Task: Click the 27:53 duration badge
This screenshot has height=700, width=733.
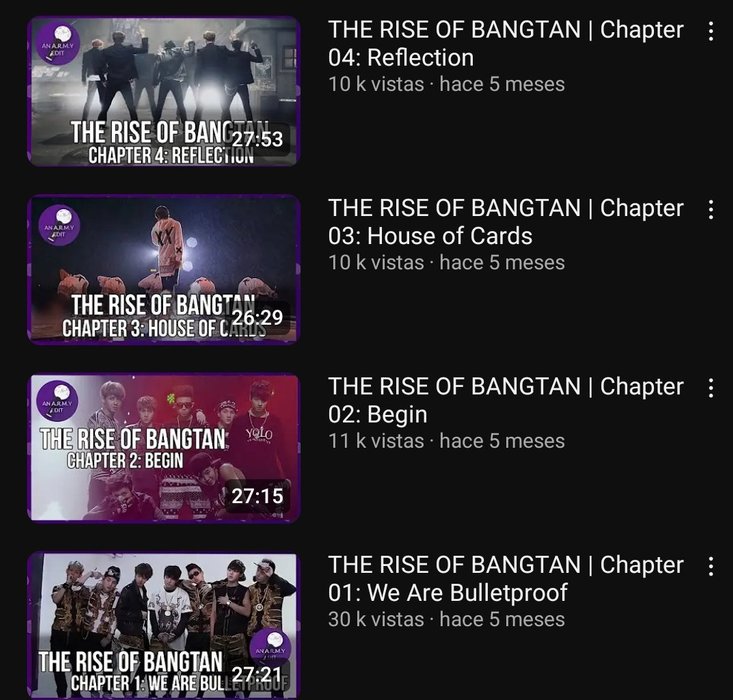Action: (257, 139)
